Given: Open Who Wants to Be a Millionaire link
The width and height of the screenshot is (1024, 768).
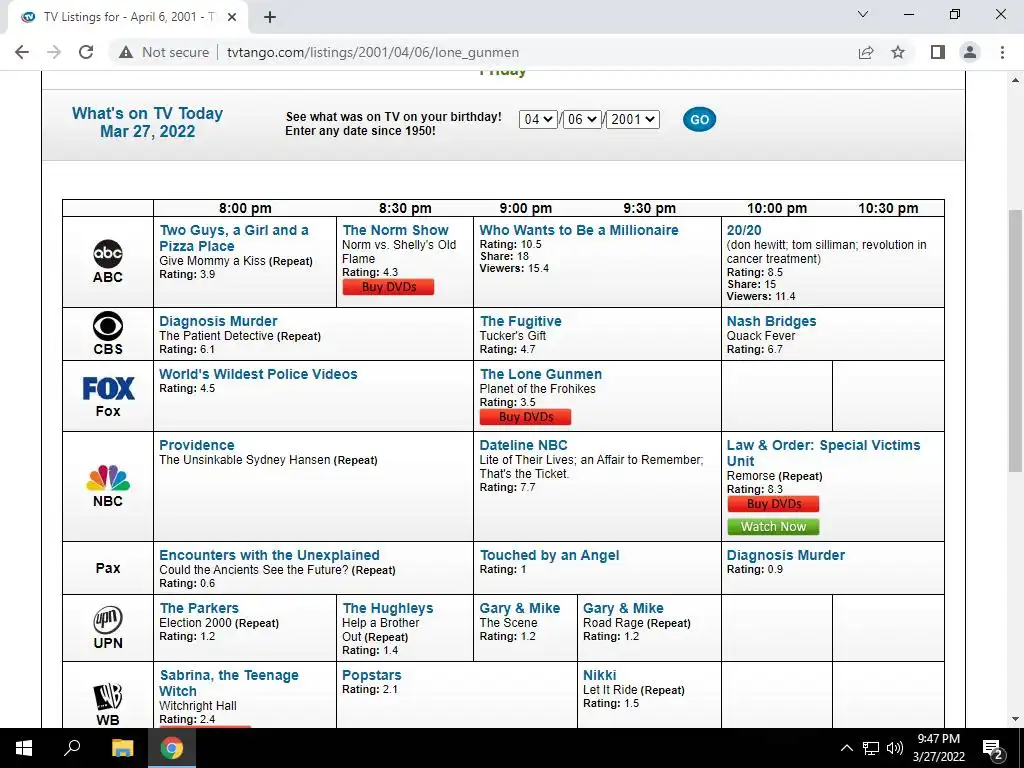Looking at the screenshot, I should point(579,230).
